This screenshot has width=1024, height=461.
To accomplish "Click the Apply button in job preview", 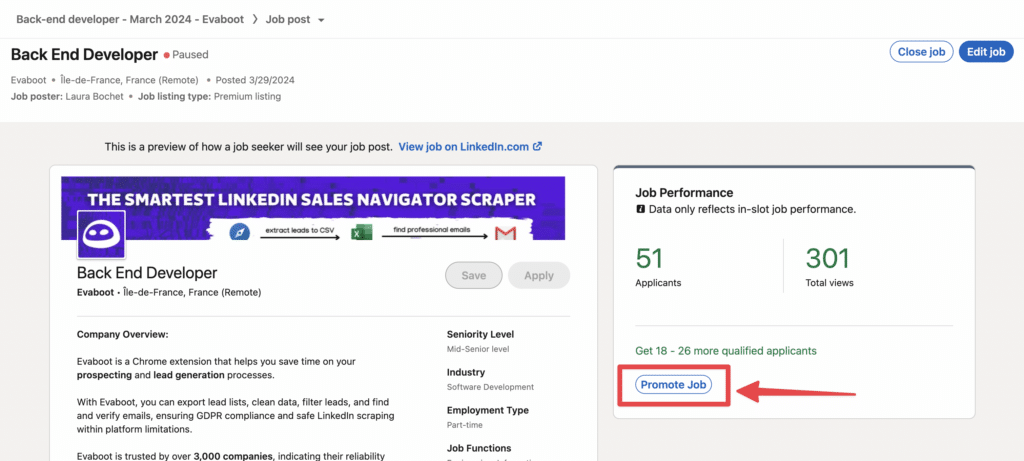I will click(539, 276).
